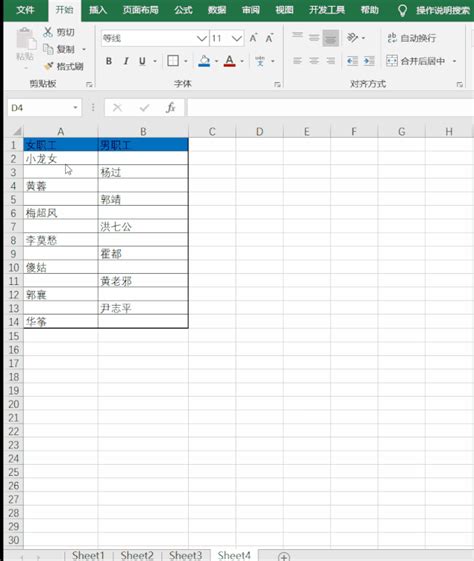
Task: Click the Insert Function fx icon
Action: pyautogui.click(x=171, y=107)
